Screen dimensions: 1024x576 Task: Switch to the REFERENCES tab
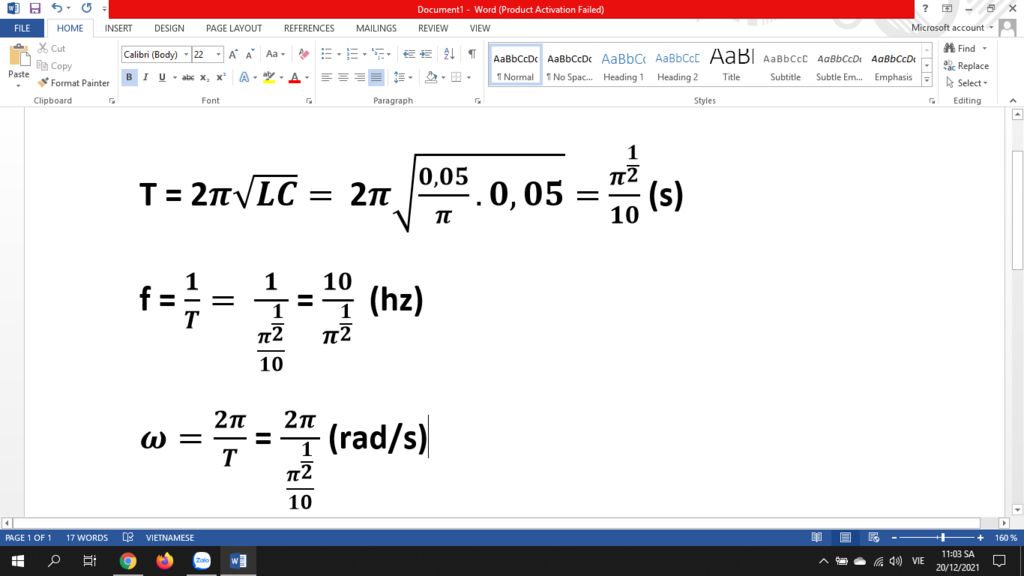[309, 28]
